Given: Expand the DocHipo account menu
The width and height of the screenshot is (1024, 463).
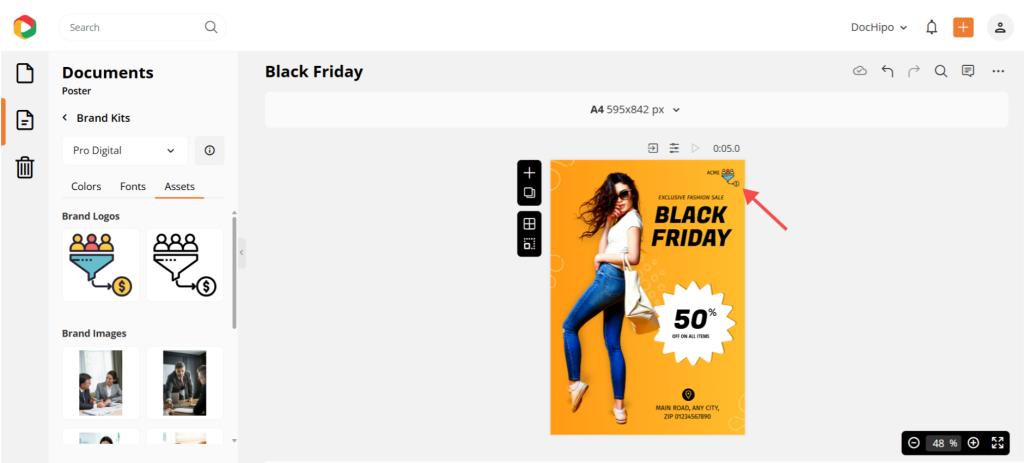Looking at the screenshot, I should tap(879, 27).
